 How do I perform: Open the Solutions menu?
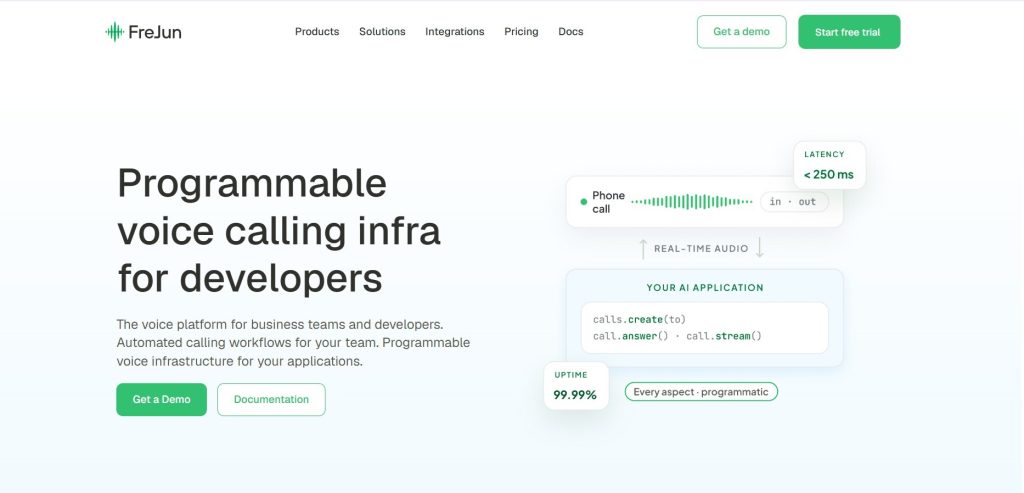pyautogui.click(x=382, y=31)
